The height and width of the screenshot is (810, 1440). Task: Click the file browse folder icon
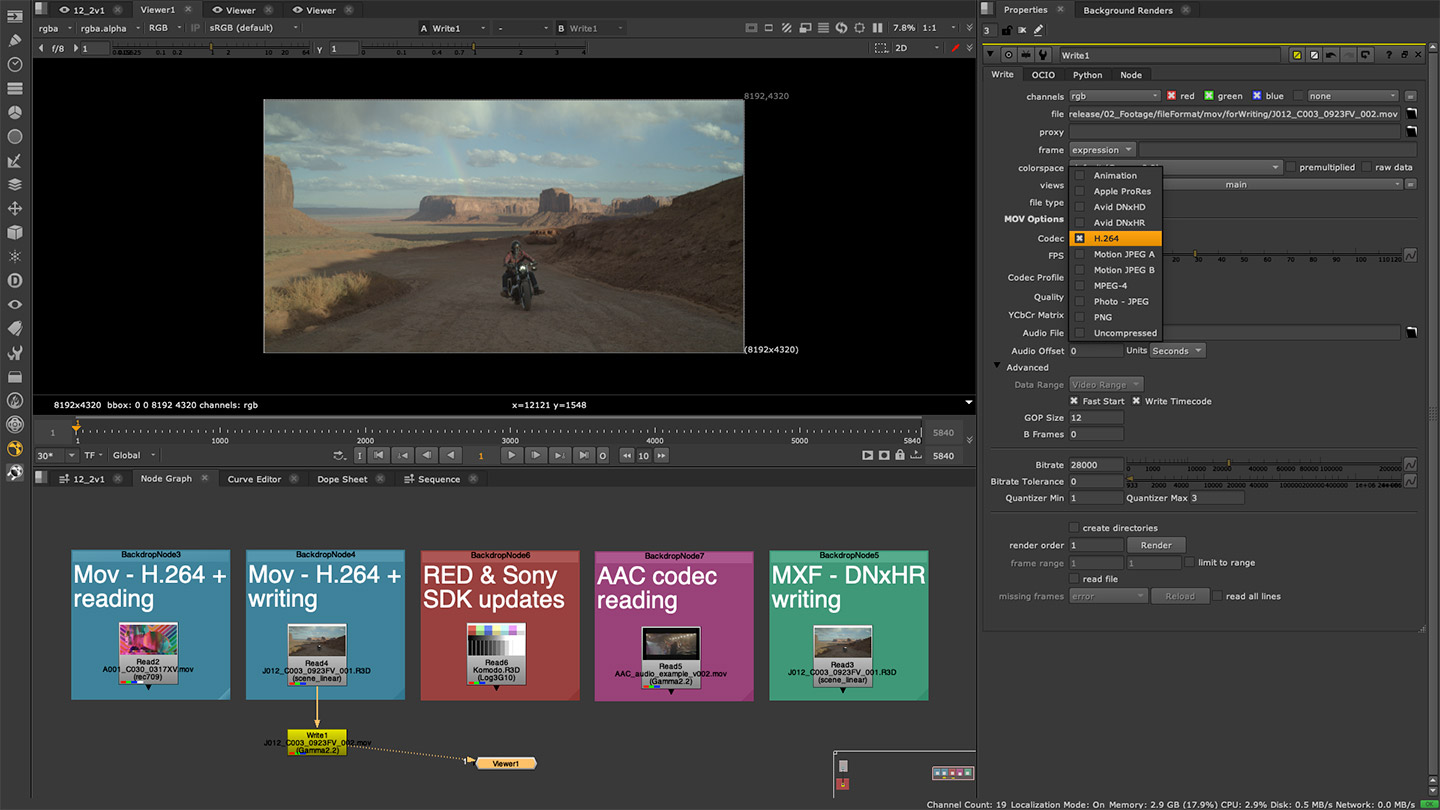1412,114
